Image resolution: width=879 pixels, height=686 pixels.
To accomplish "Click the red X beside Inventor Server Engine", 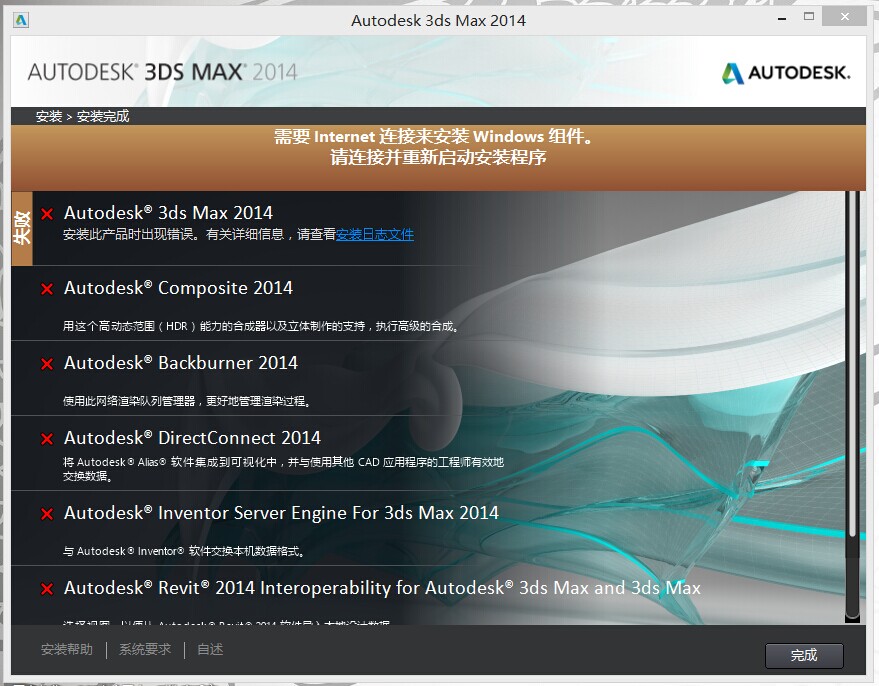I will tap(47, 514).
